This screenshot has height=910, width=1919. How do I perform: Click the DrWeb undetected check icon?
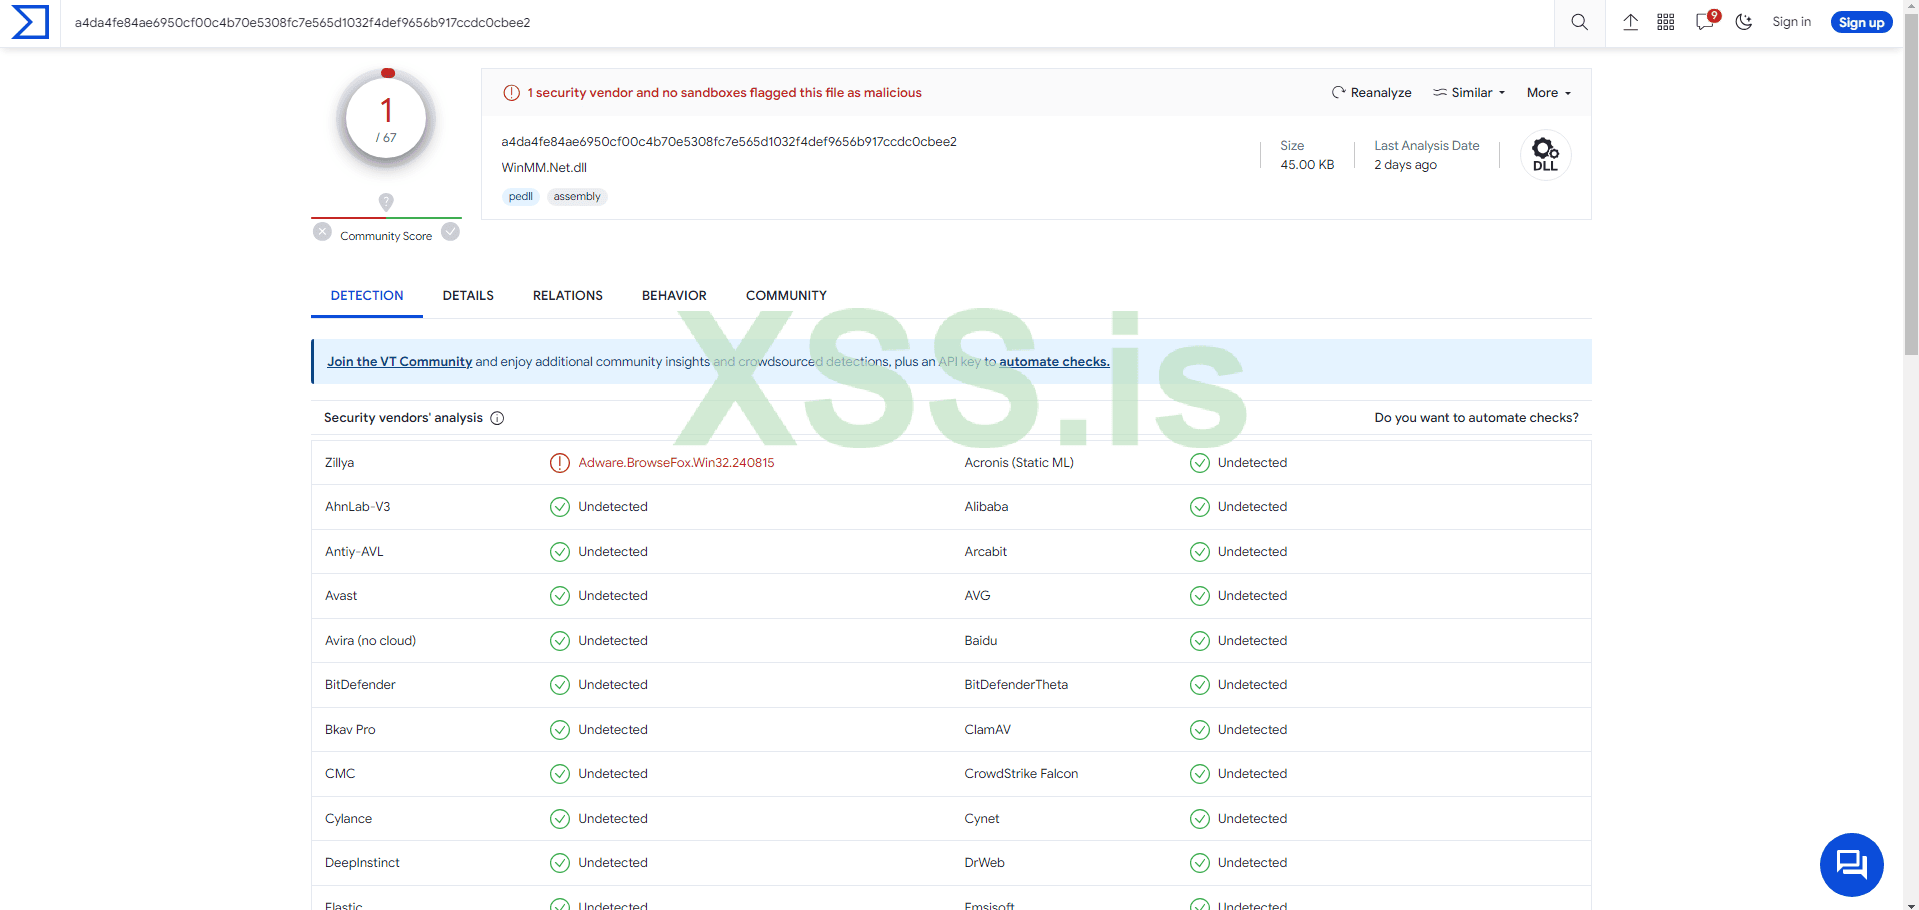(x=1200, y=863)
